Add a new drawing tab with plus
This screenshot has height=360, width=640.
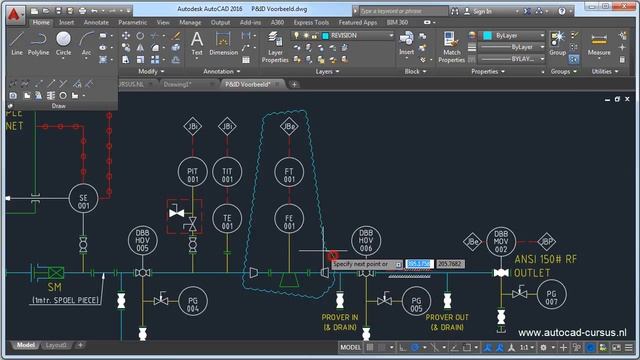294,84
